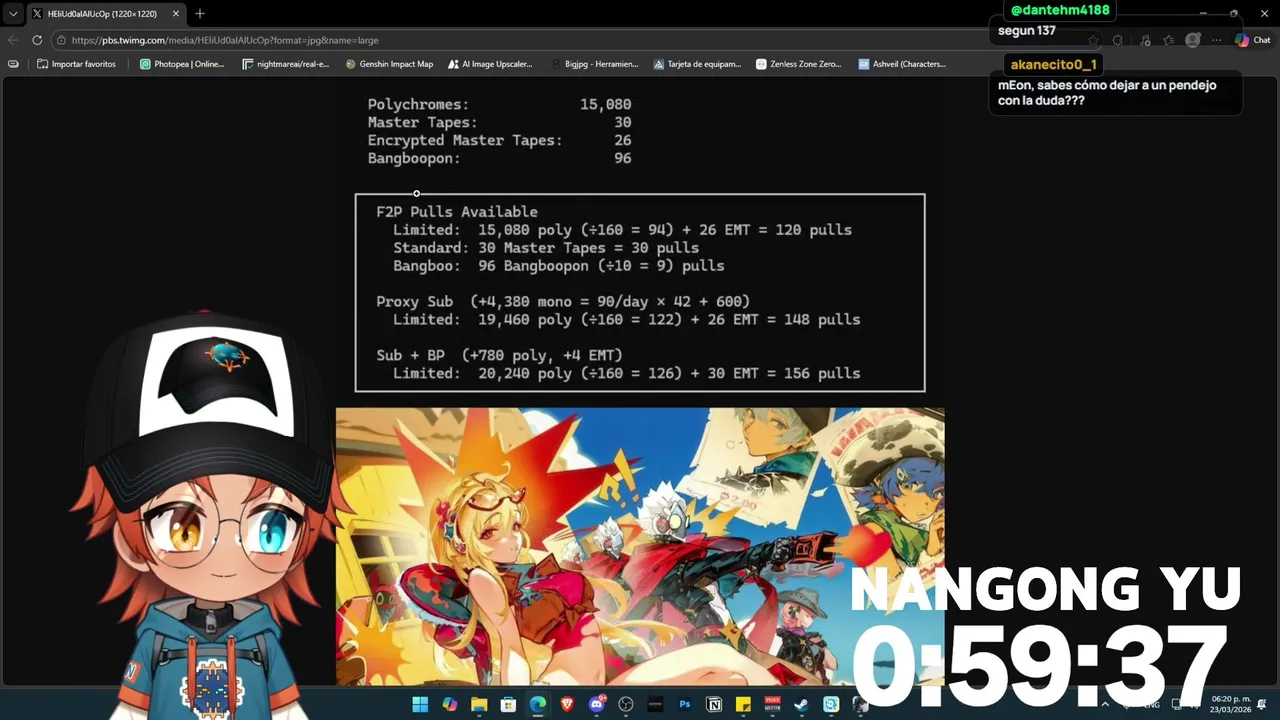Viewport: 1280px width, 720px height.
Task: Open the taskbar clock and date
Action: [x=1231, y=705]
